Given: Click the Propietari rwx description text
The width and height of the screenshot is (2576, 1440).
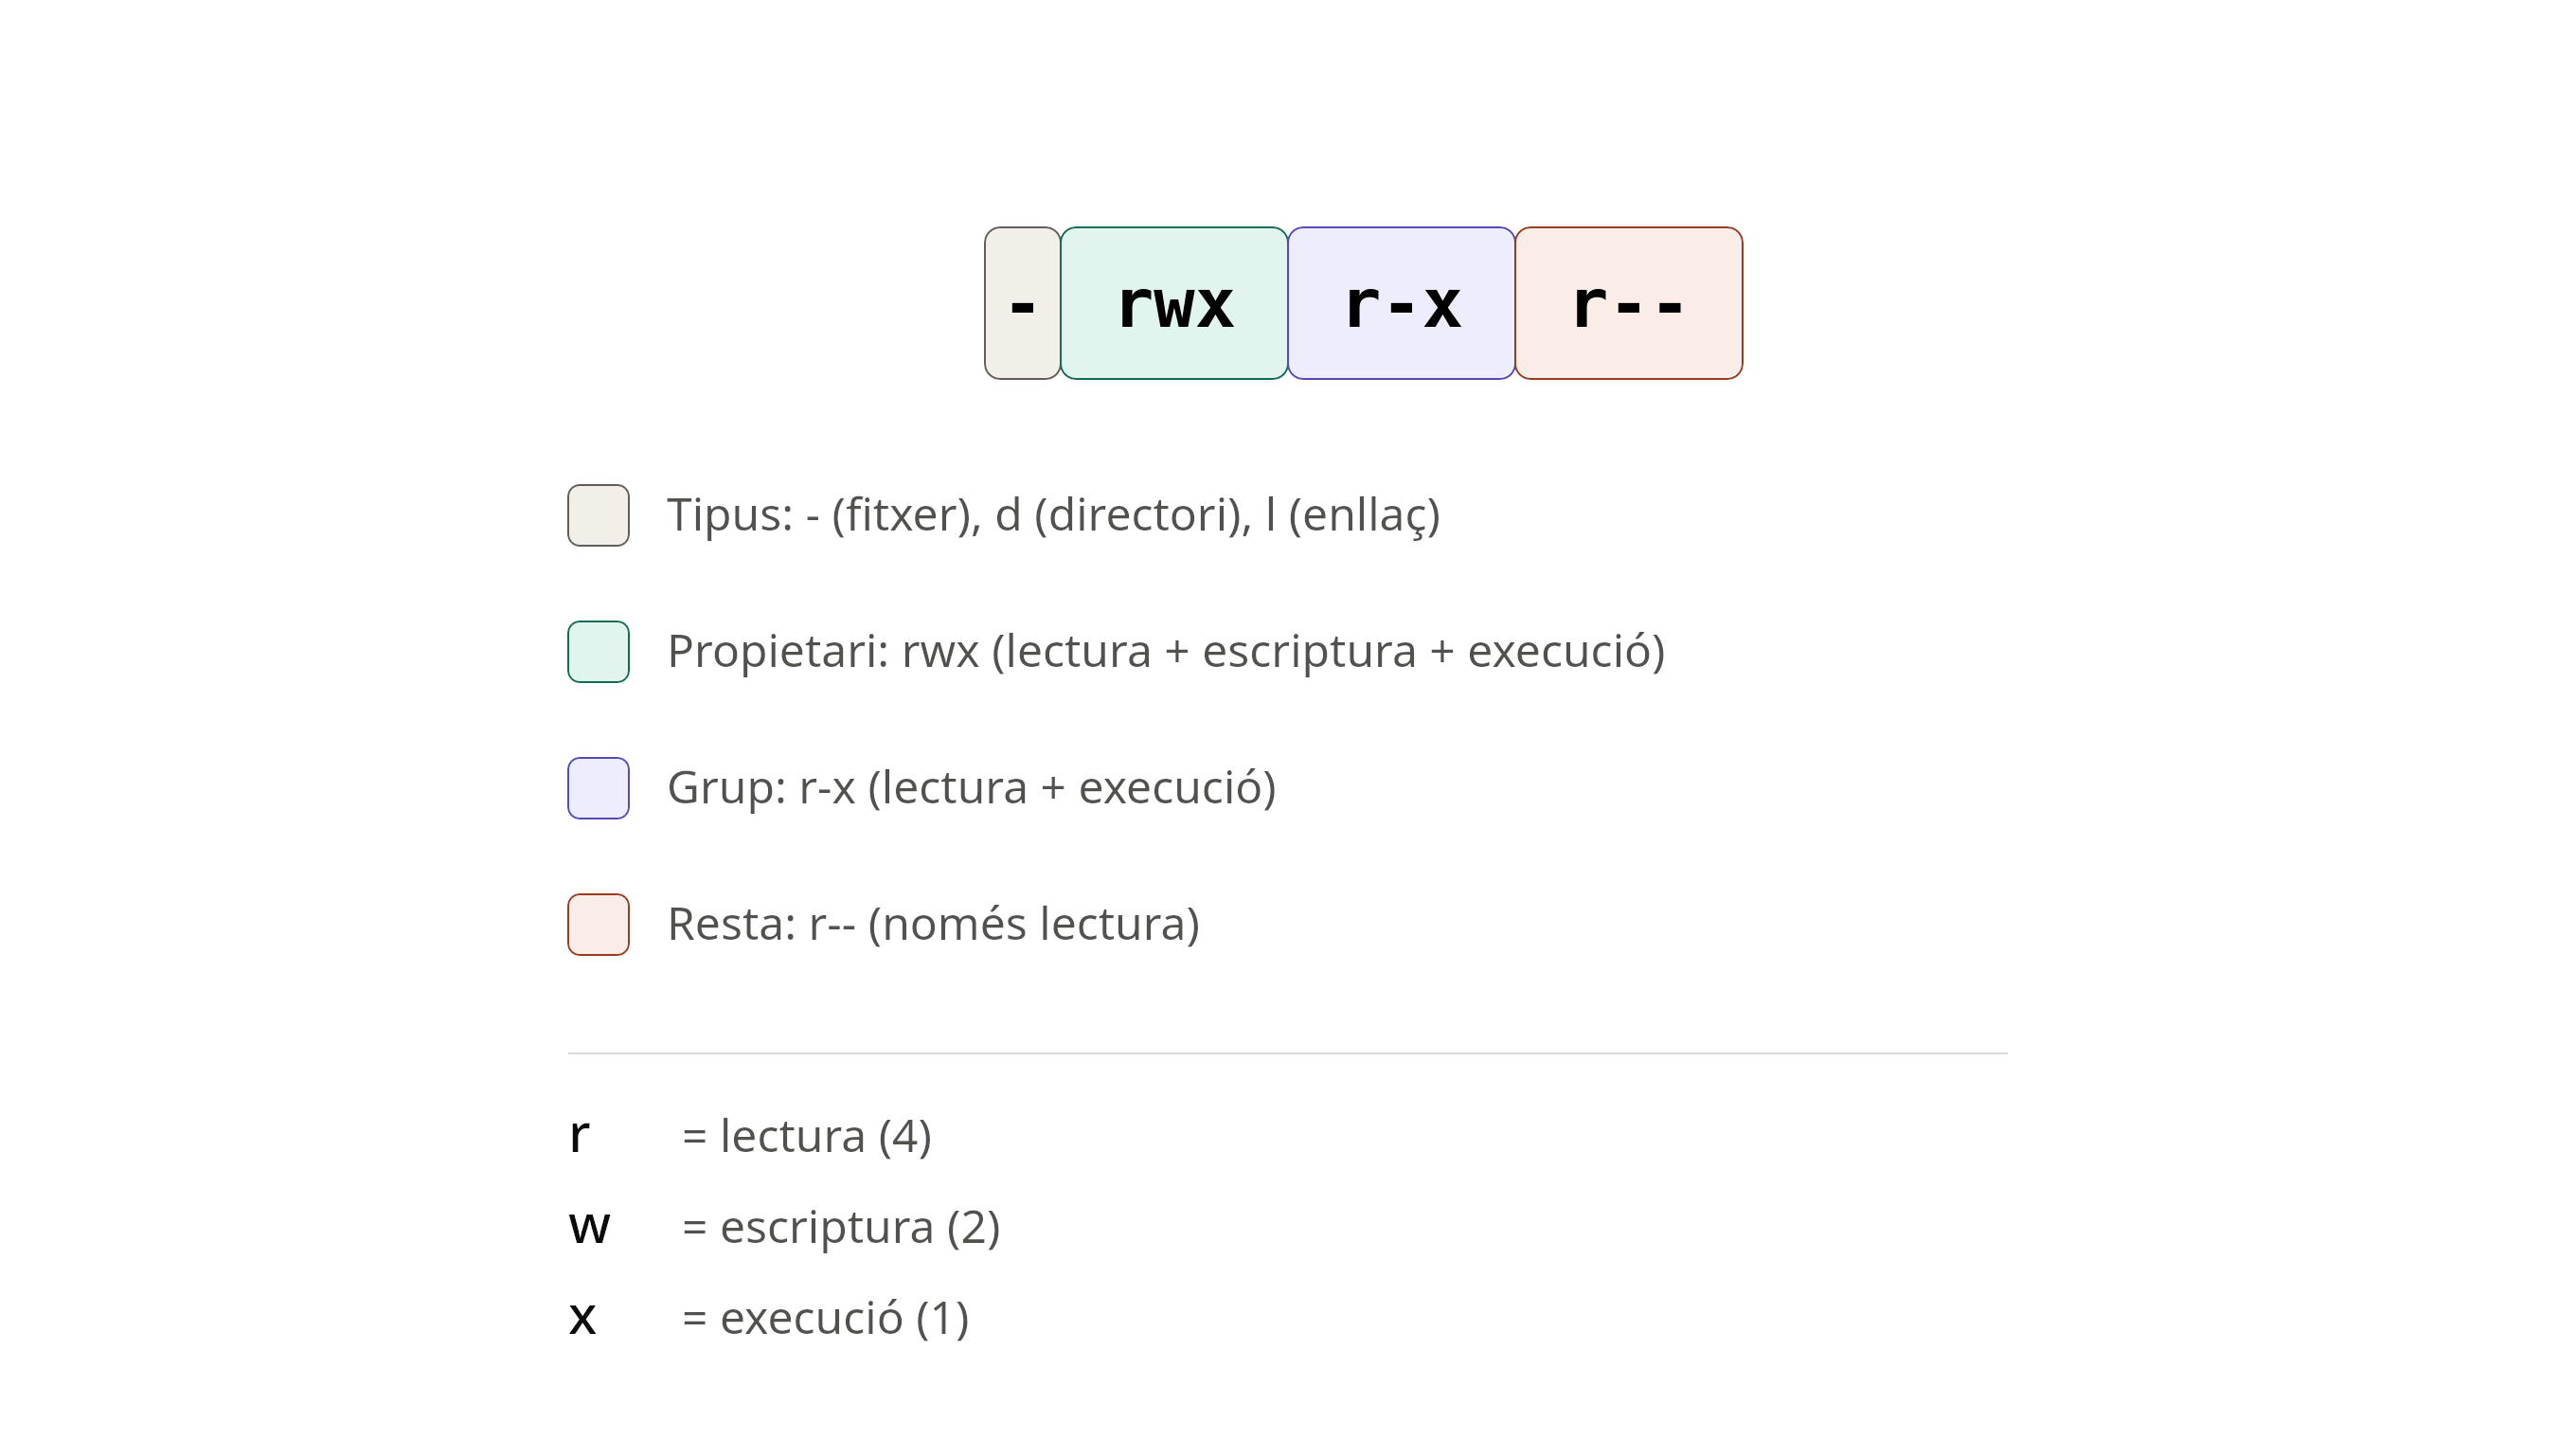Looking at the screenshot, I should coord(1166,652).
